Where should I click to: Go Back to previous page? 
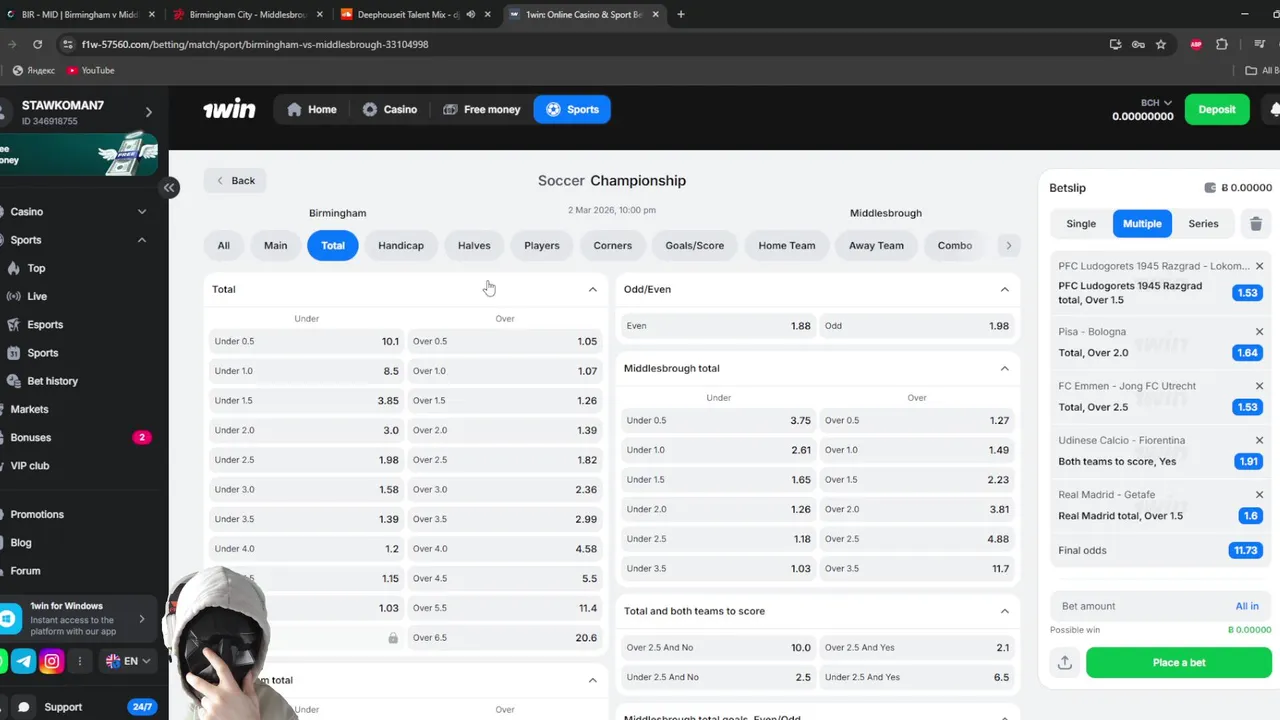pos(235,181)
